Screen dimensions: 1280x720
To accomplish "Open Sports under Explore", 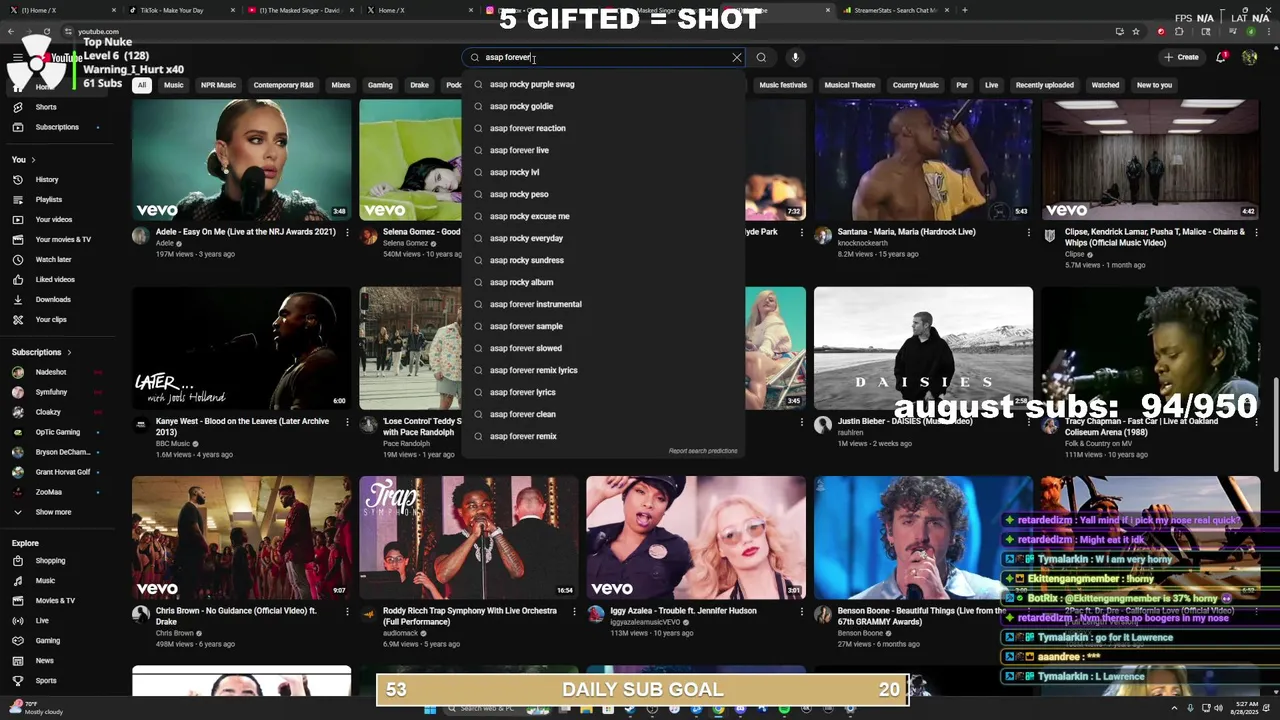I will point(58,680).
